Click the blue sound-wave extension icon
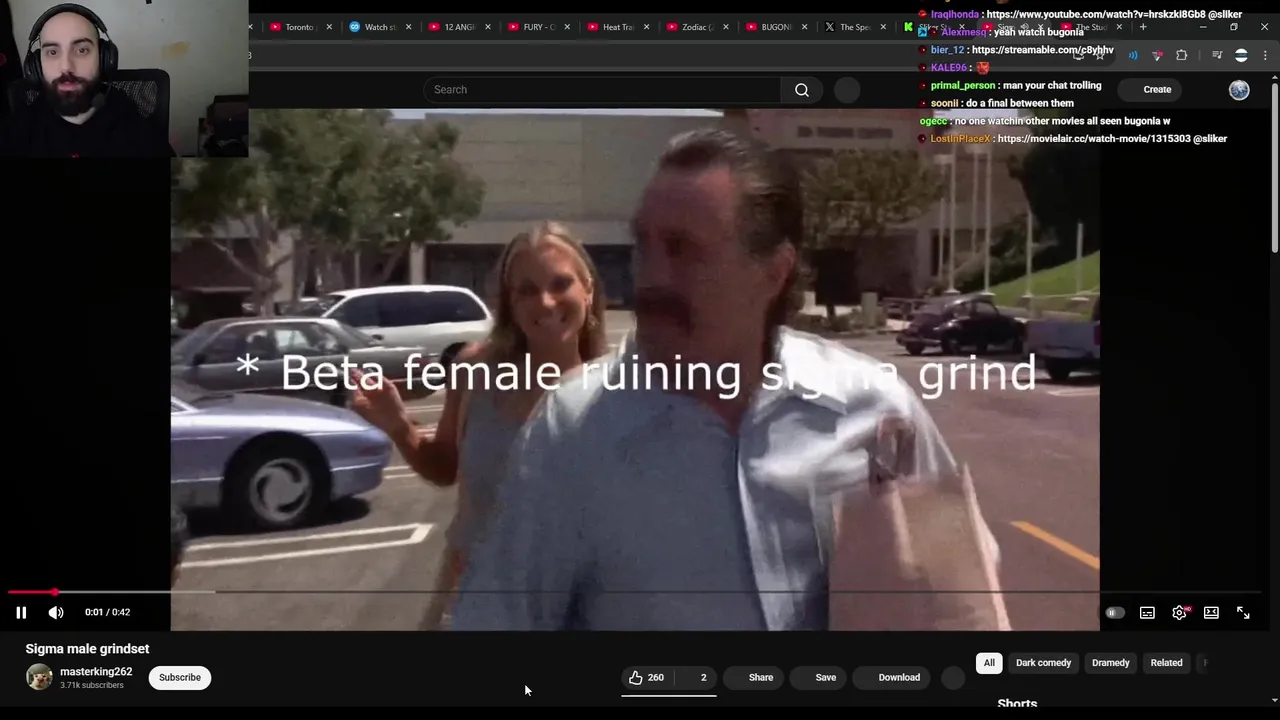1280x720 pixels. 1133,55
